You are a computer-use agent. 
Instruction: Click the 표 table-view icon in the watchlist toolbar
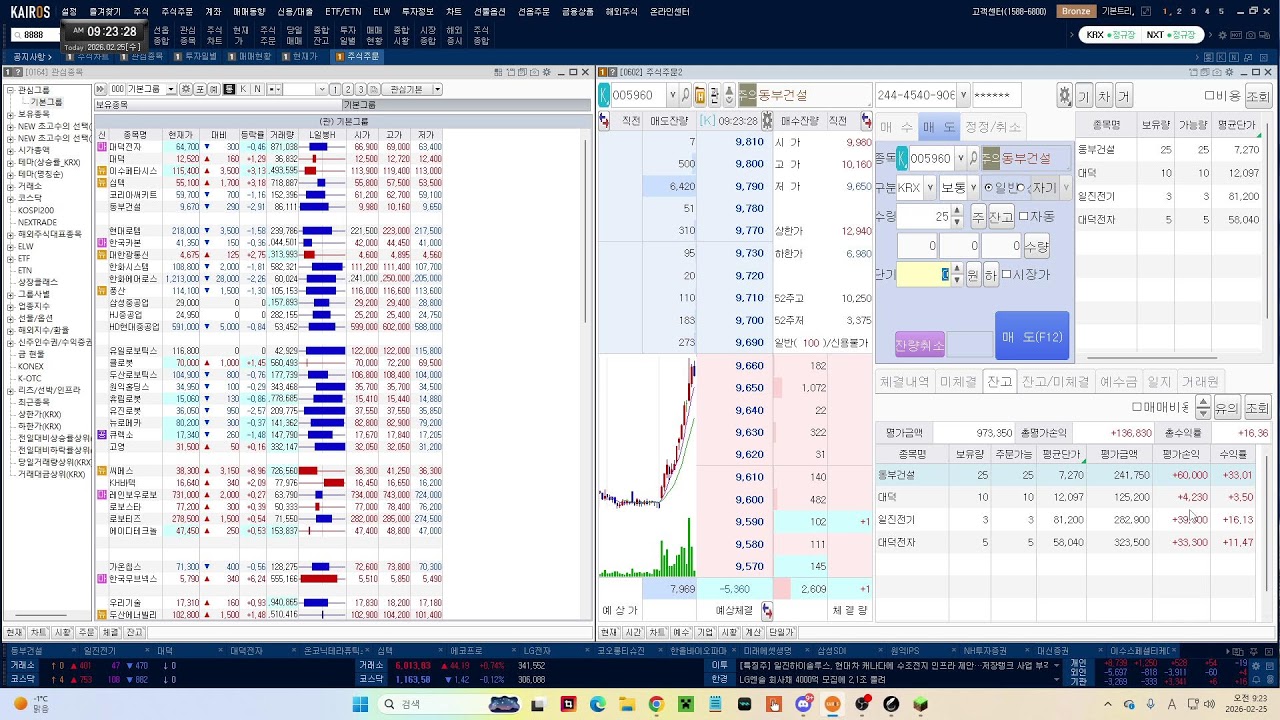click(x=200, y=89)
